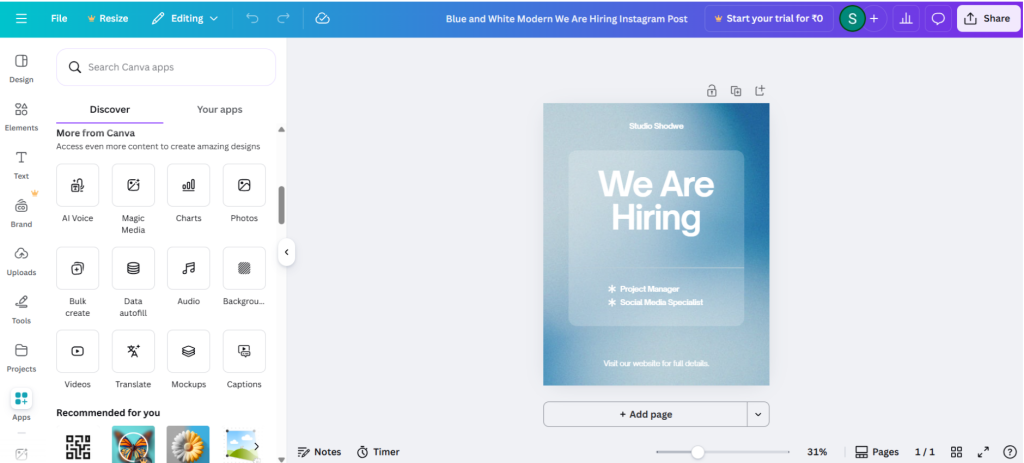Show next recommended apps with chevron
The width and height of the screenshot is (1024, 463).
(x=256, y=446)
